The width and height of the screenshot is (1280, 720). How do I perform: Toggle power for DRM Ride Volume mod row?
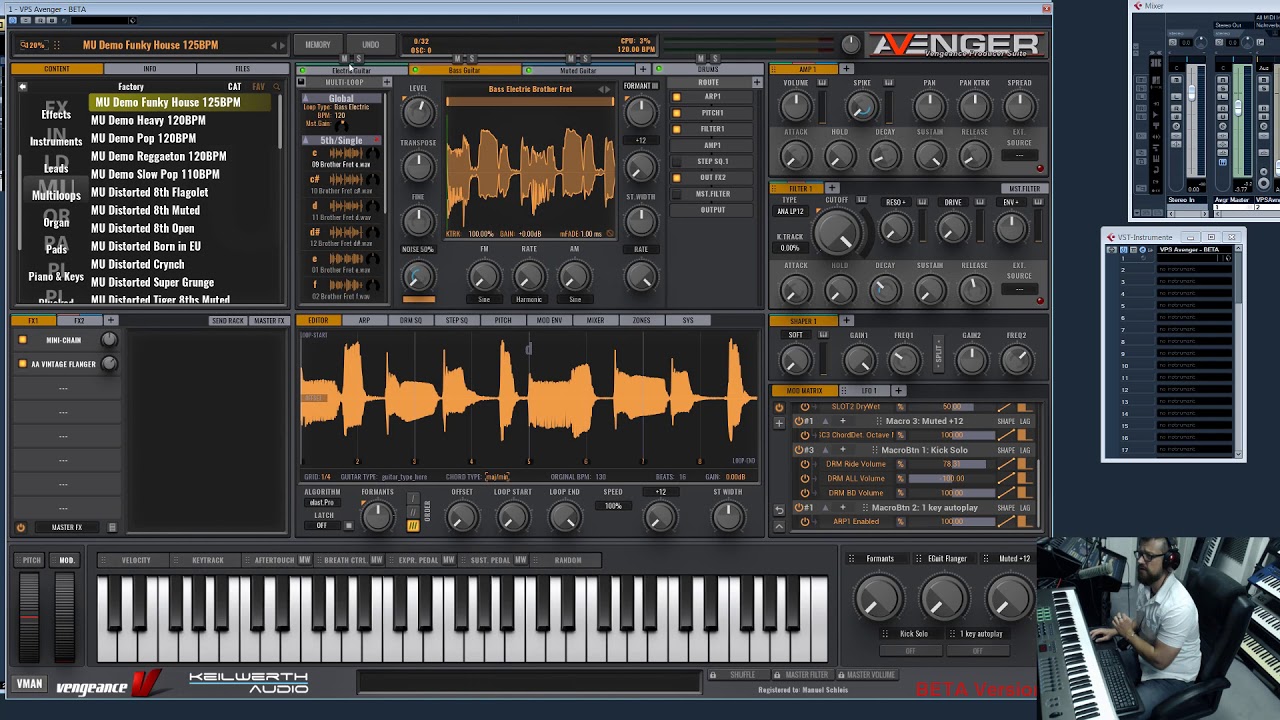point(805,464)
